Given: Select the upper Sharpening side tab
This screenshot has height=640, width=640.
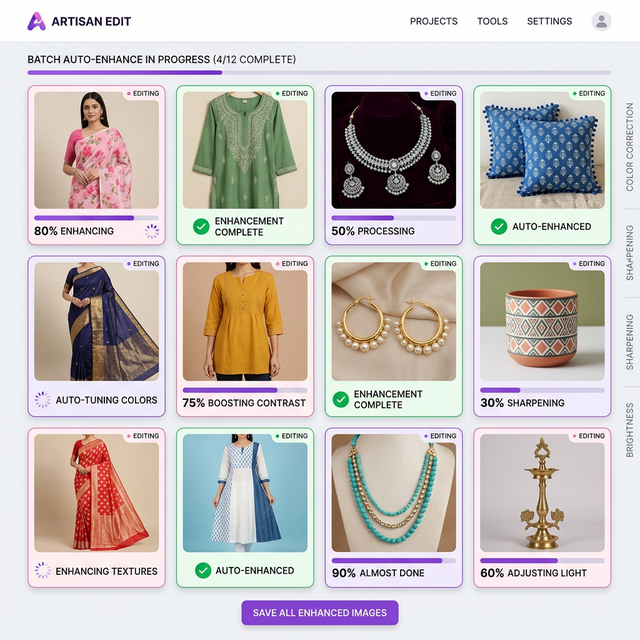Looking at the screenshot, I should pyautogui.click(x=629, y=253).
